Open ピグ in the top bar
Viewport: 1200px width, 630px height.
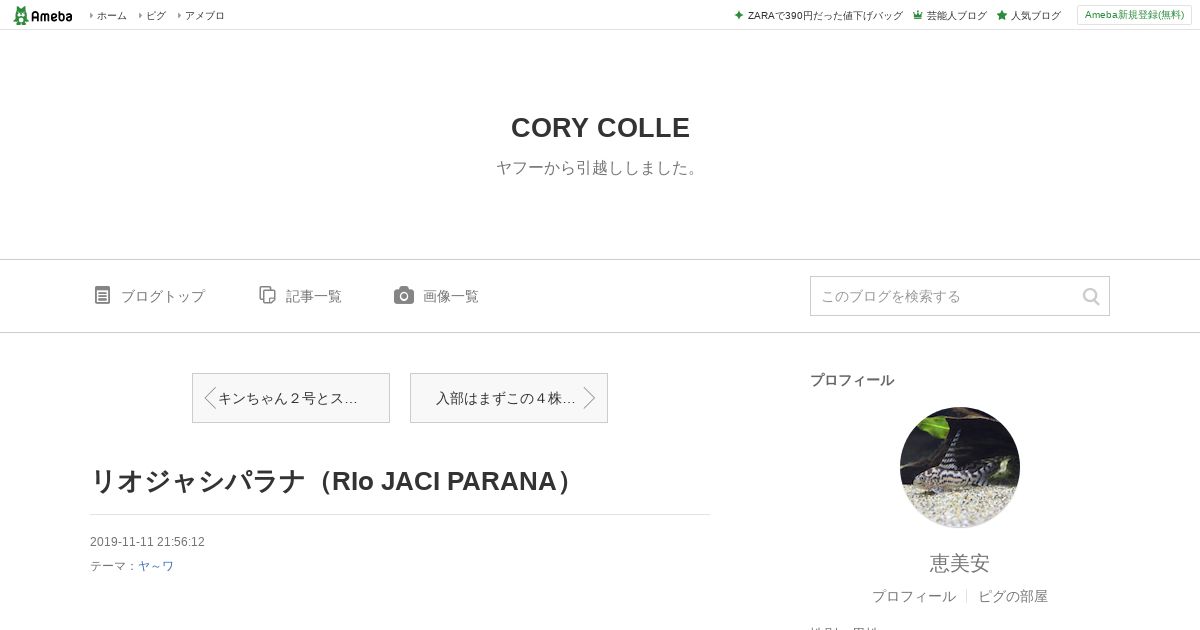tap(156, 16)
